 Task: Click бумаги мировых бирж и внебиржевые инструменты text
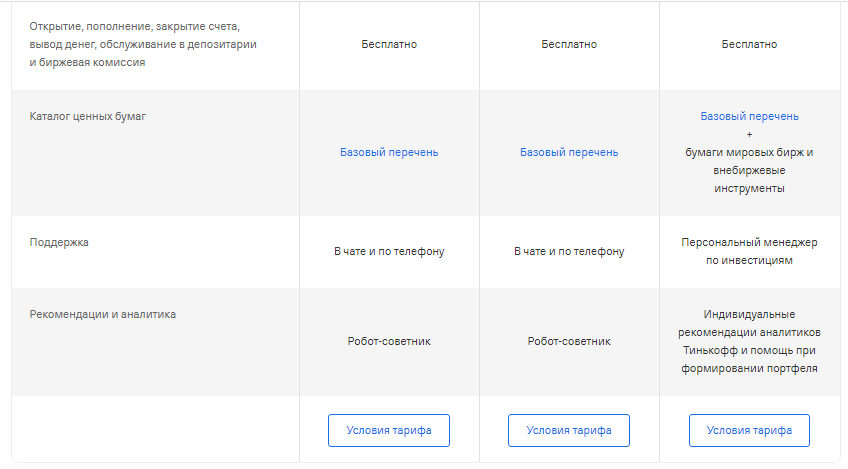[749, 170]
